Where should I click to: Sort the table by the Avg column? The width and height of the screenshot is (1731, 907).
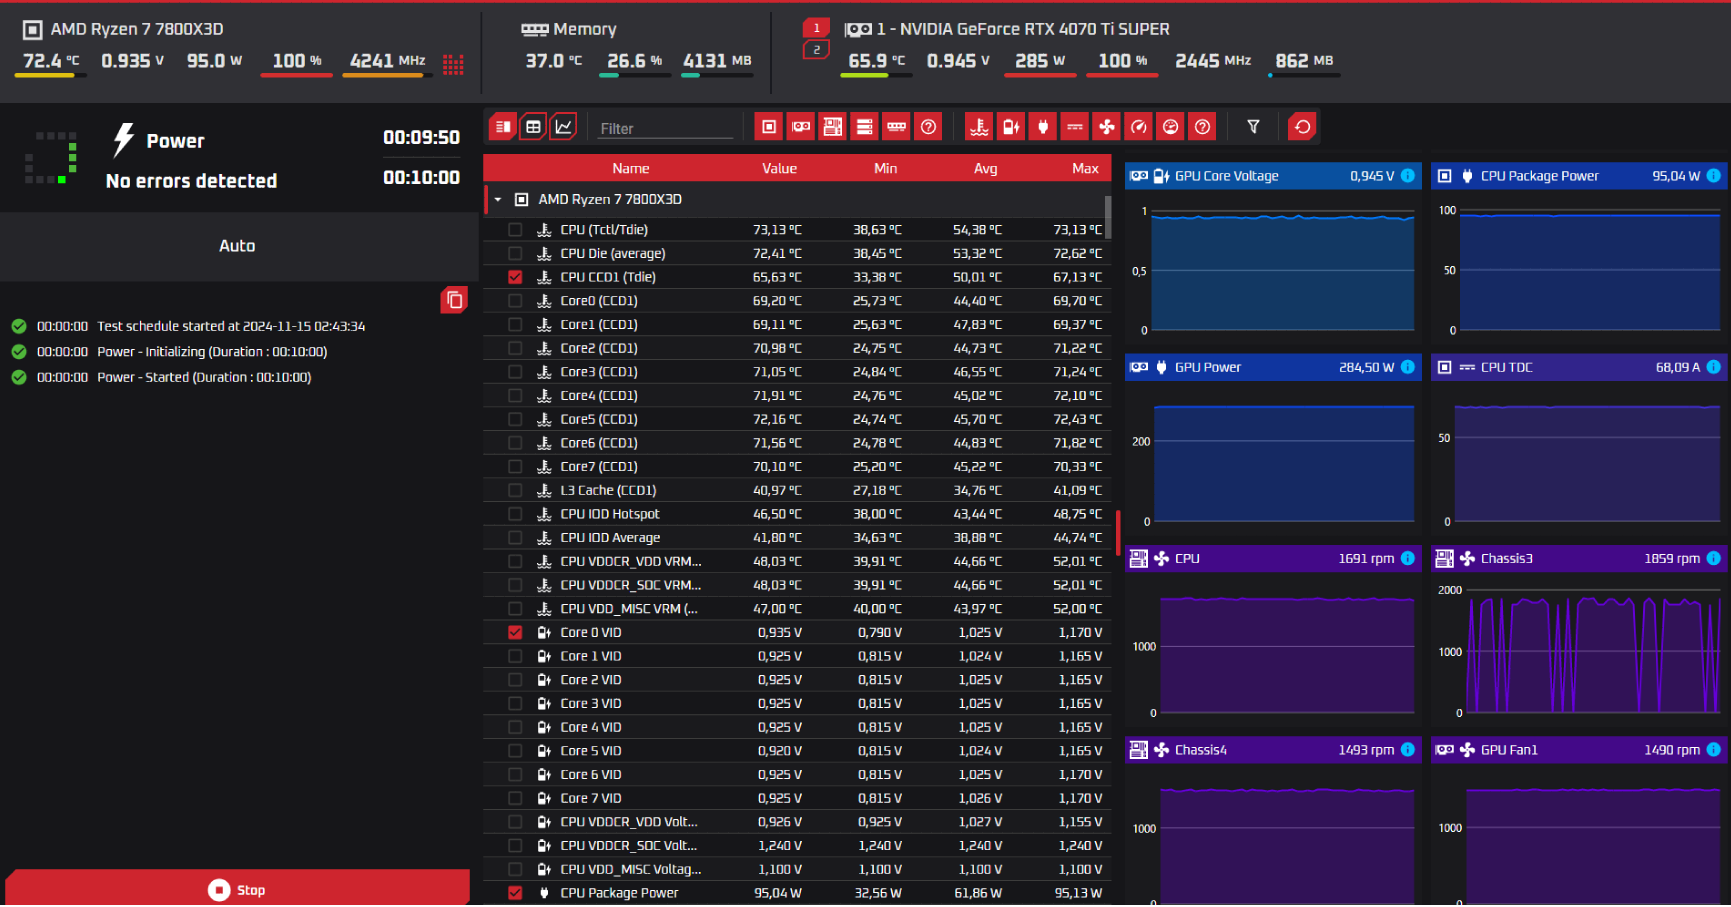[x=986, y=169]
